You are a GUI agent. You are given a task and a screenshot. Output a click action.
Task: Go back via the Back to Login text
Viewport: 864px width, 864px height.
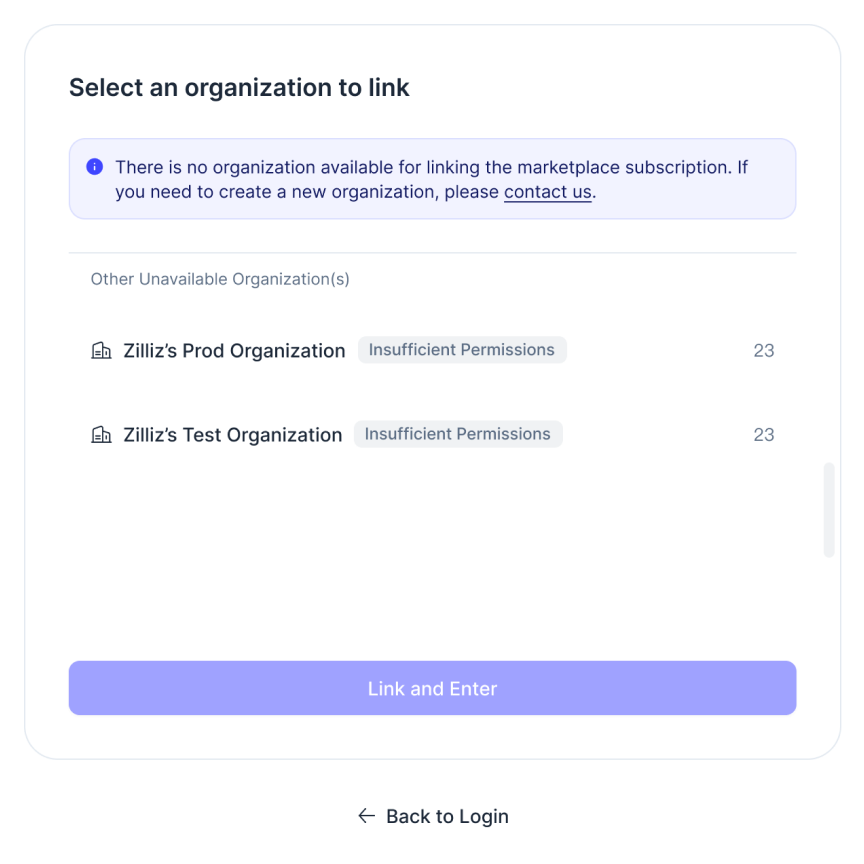447,816
